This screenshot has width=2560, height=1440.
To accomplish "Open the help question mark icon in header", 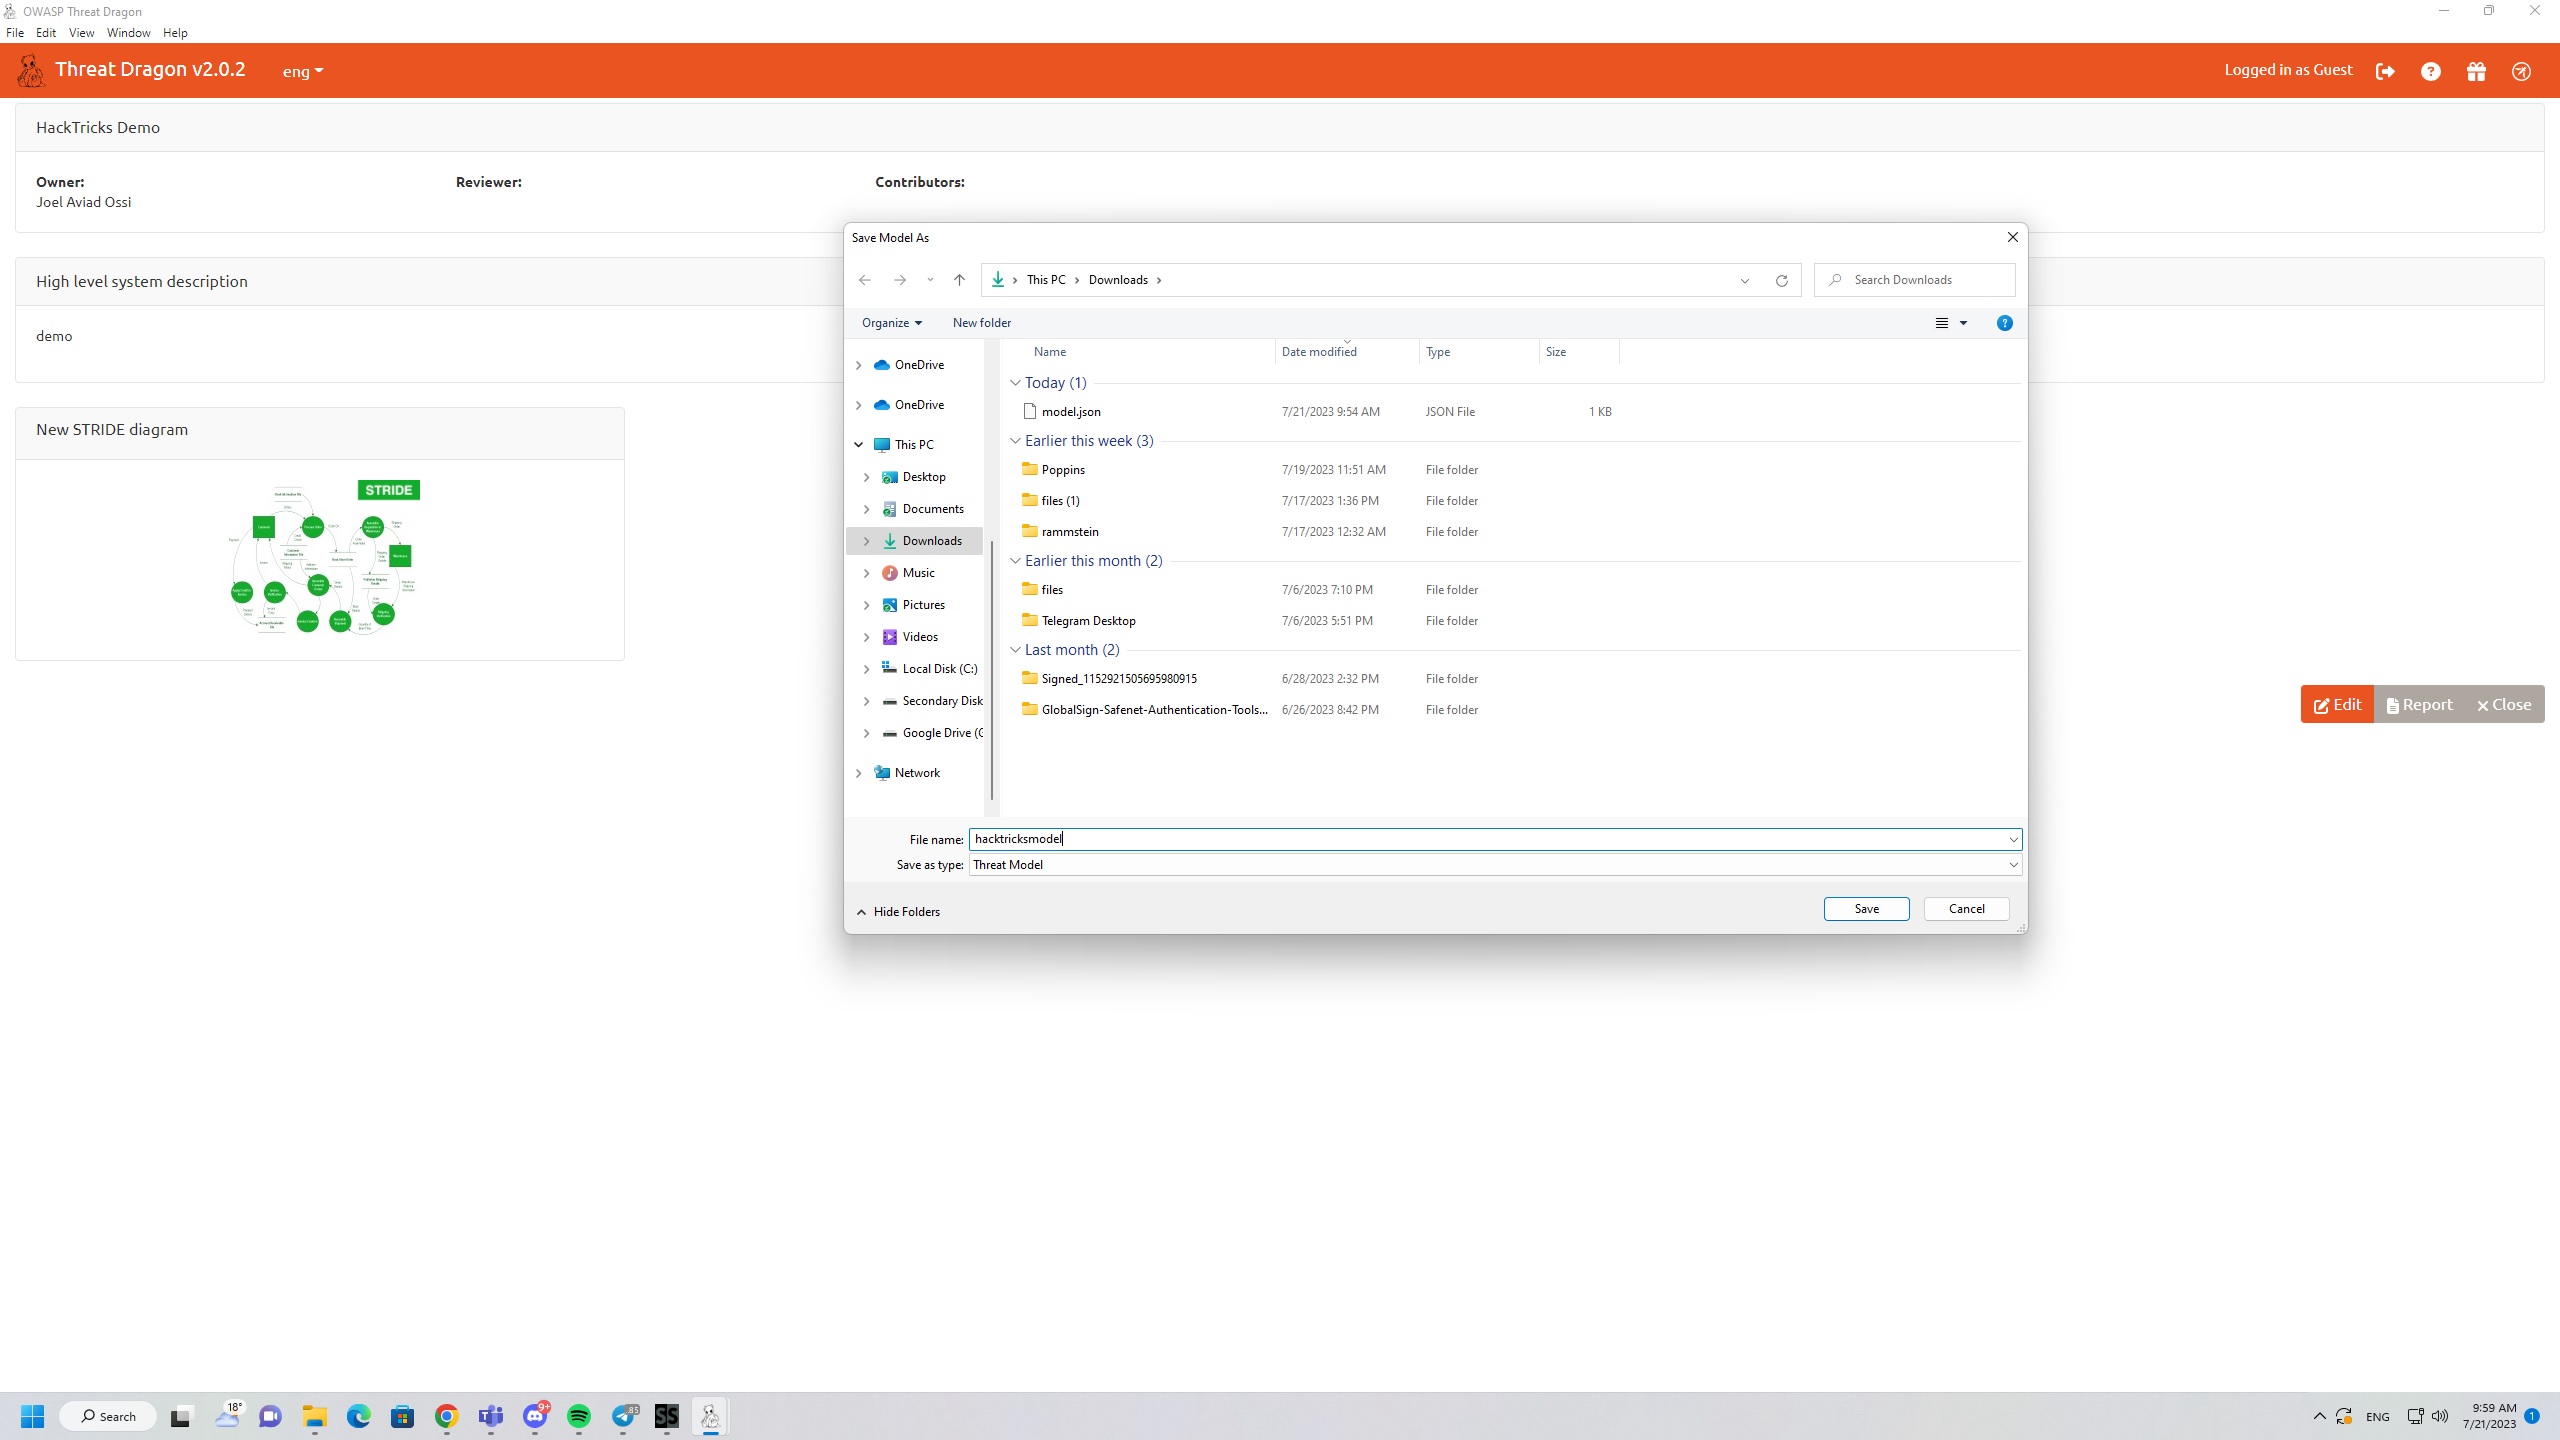I will coord(2431,71).
